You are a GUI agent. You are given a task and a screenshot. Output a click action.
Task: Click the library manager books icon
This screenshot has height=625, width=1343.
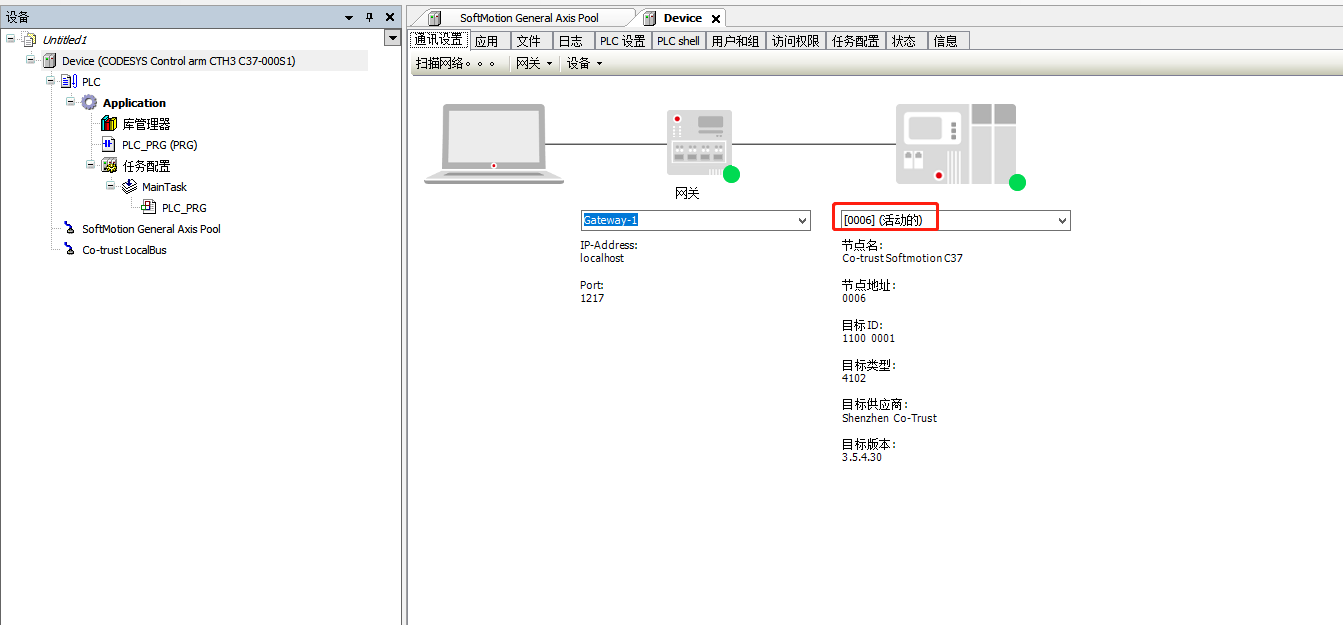click(x=109, y=124)
